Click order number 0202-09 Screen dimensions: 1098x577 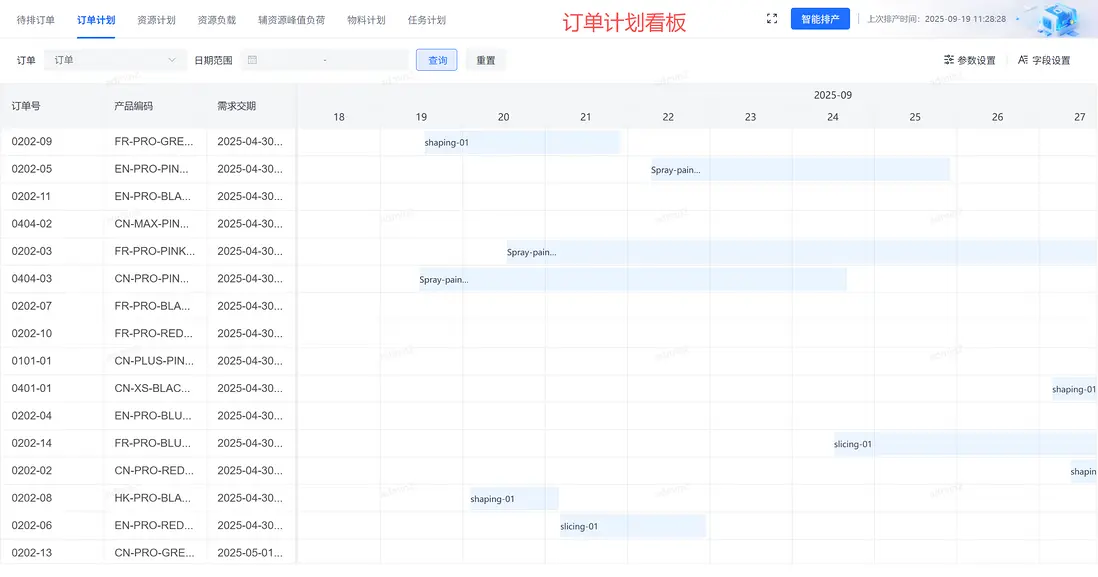tap(32, 141)
